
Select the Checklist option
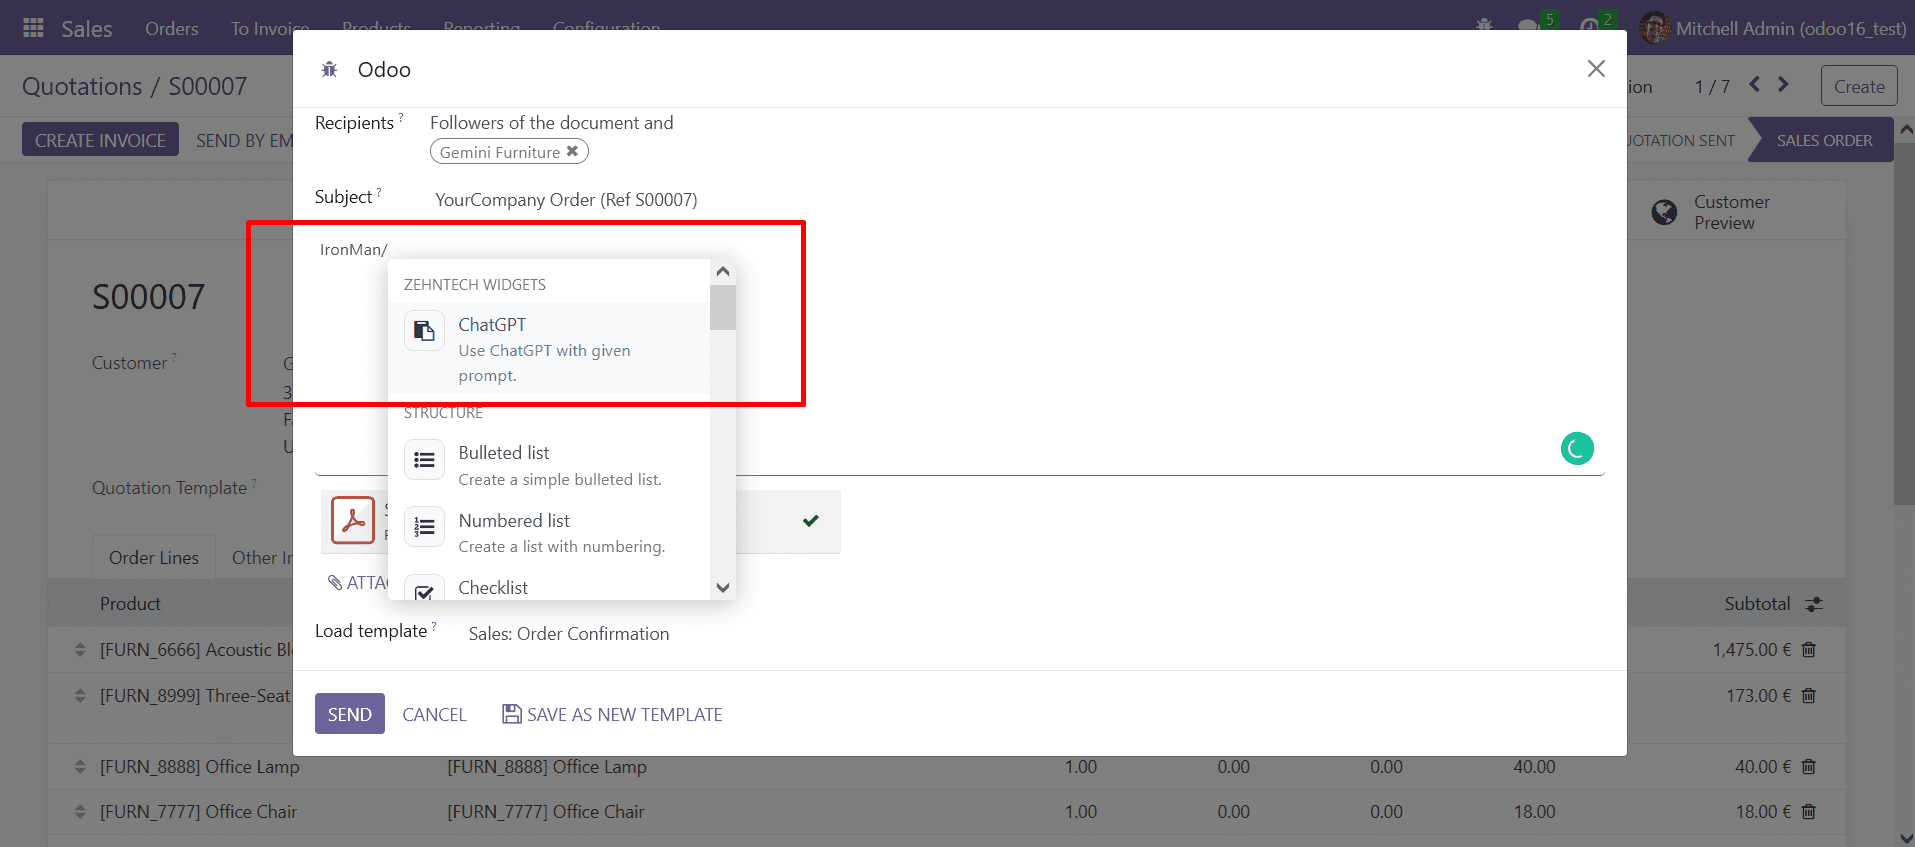pyautogui.click(x=493, y=588)
